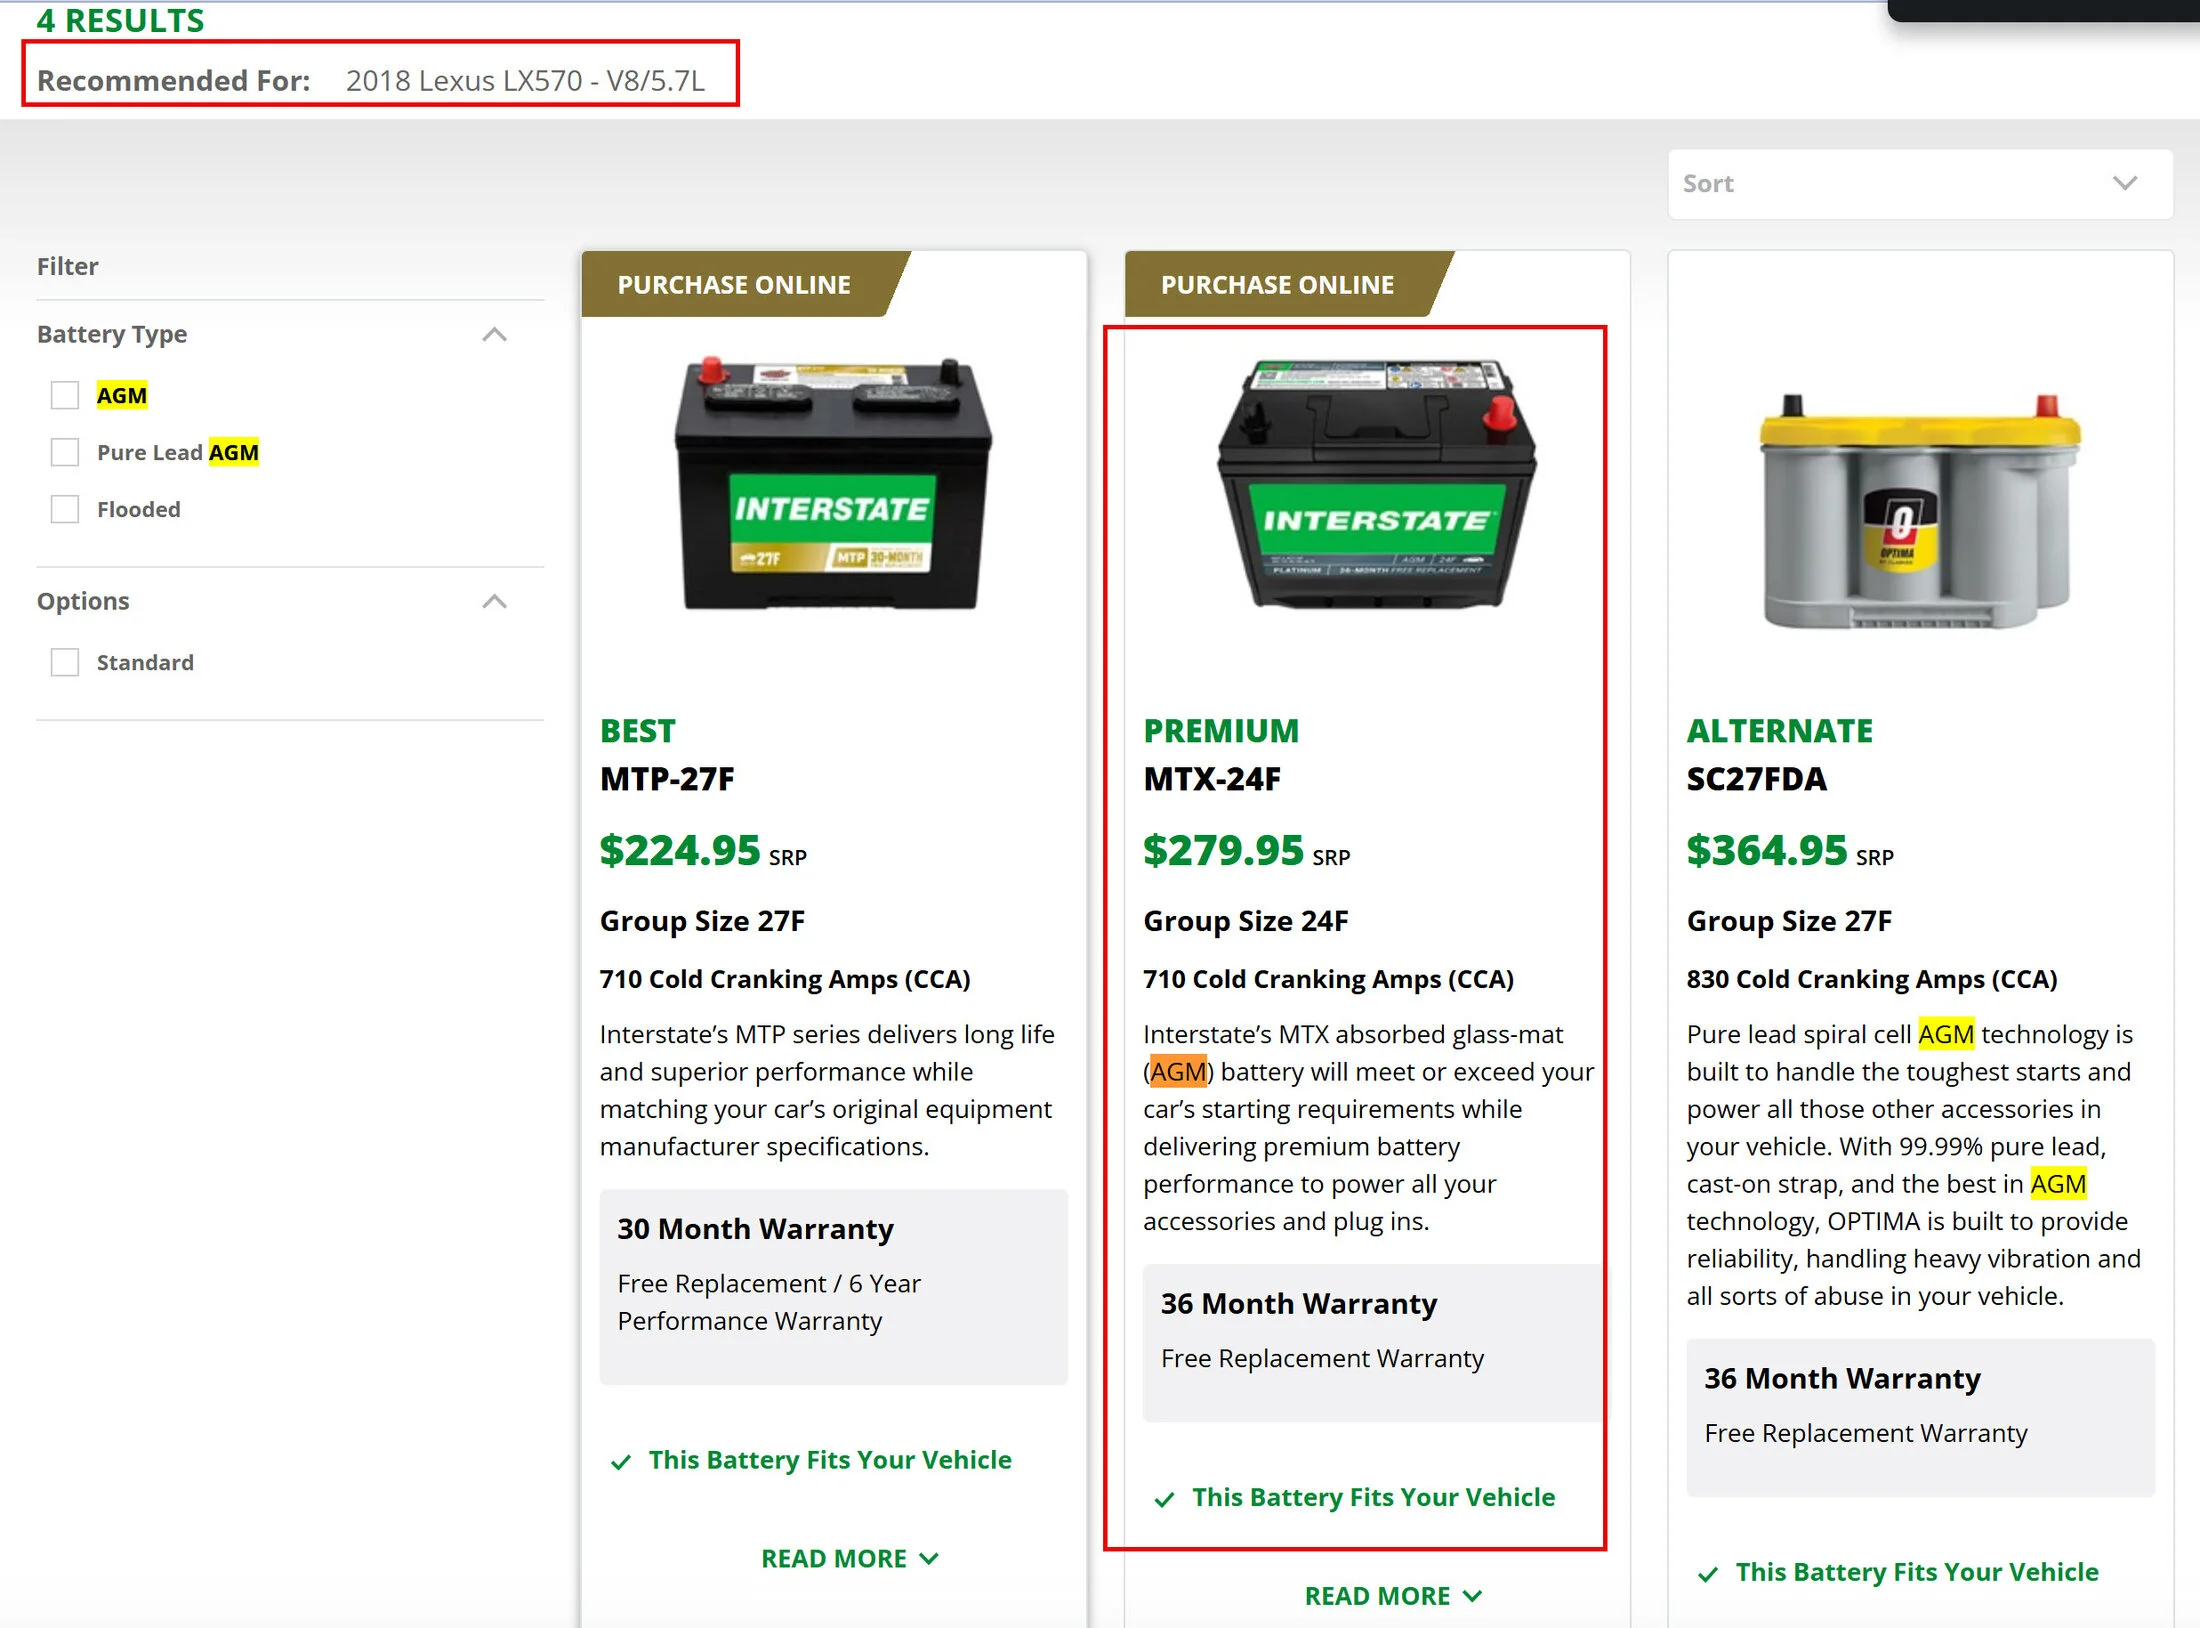
Task: Select 36 Month Warranty on the MTX-24F card
Action: pos(1299,1303)
